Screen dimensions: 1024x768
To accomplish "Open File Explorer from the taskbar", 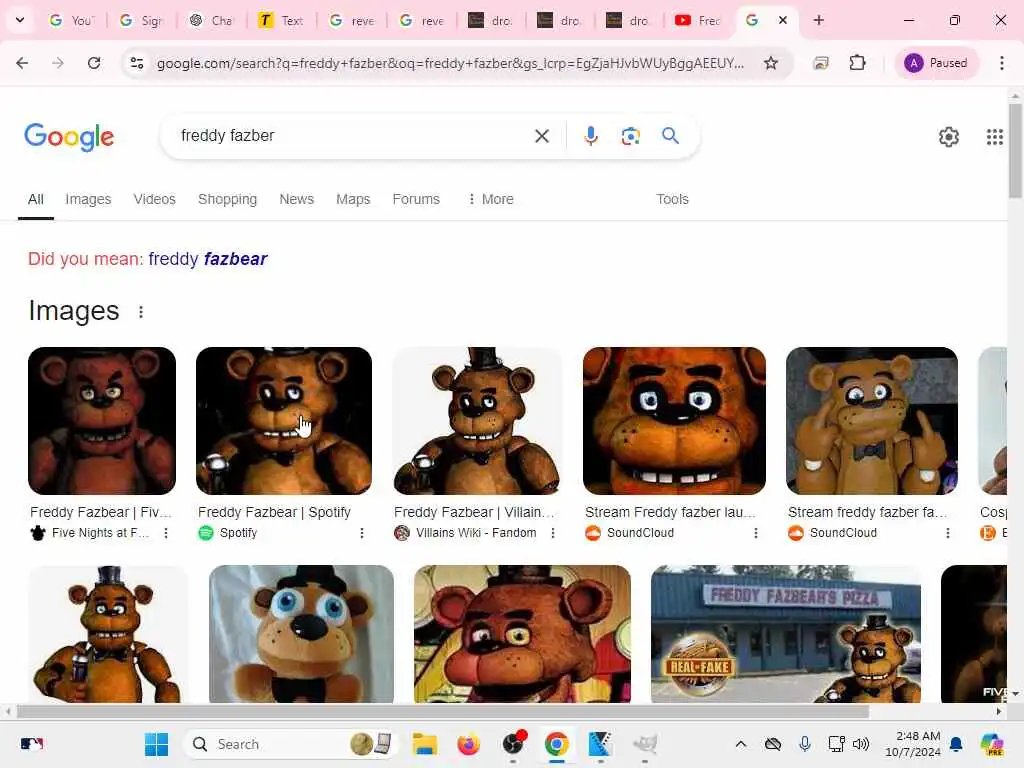I will (424, 744).
